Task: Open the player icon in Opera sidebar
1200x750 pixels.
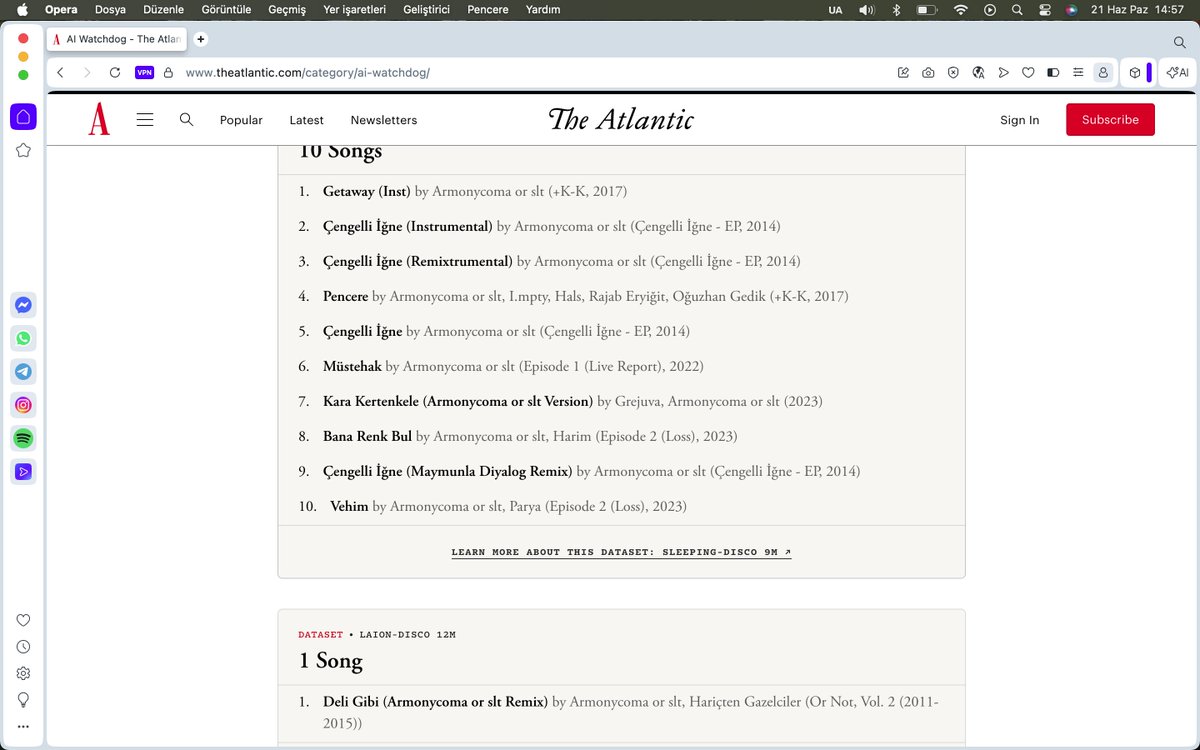Action: click(23, 471)
